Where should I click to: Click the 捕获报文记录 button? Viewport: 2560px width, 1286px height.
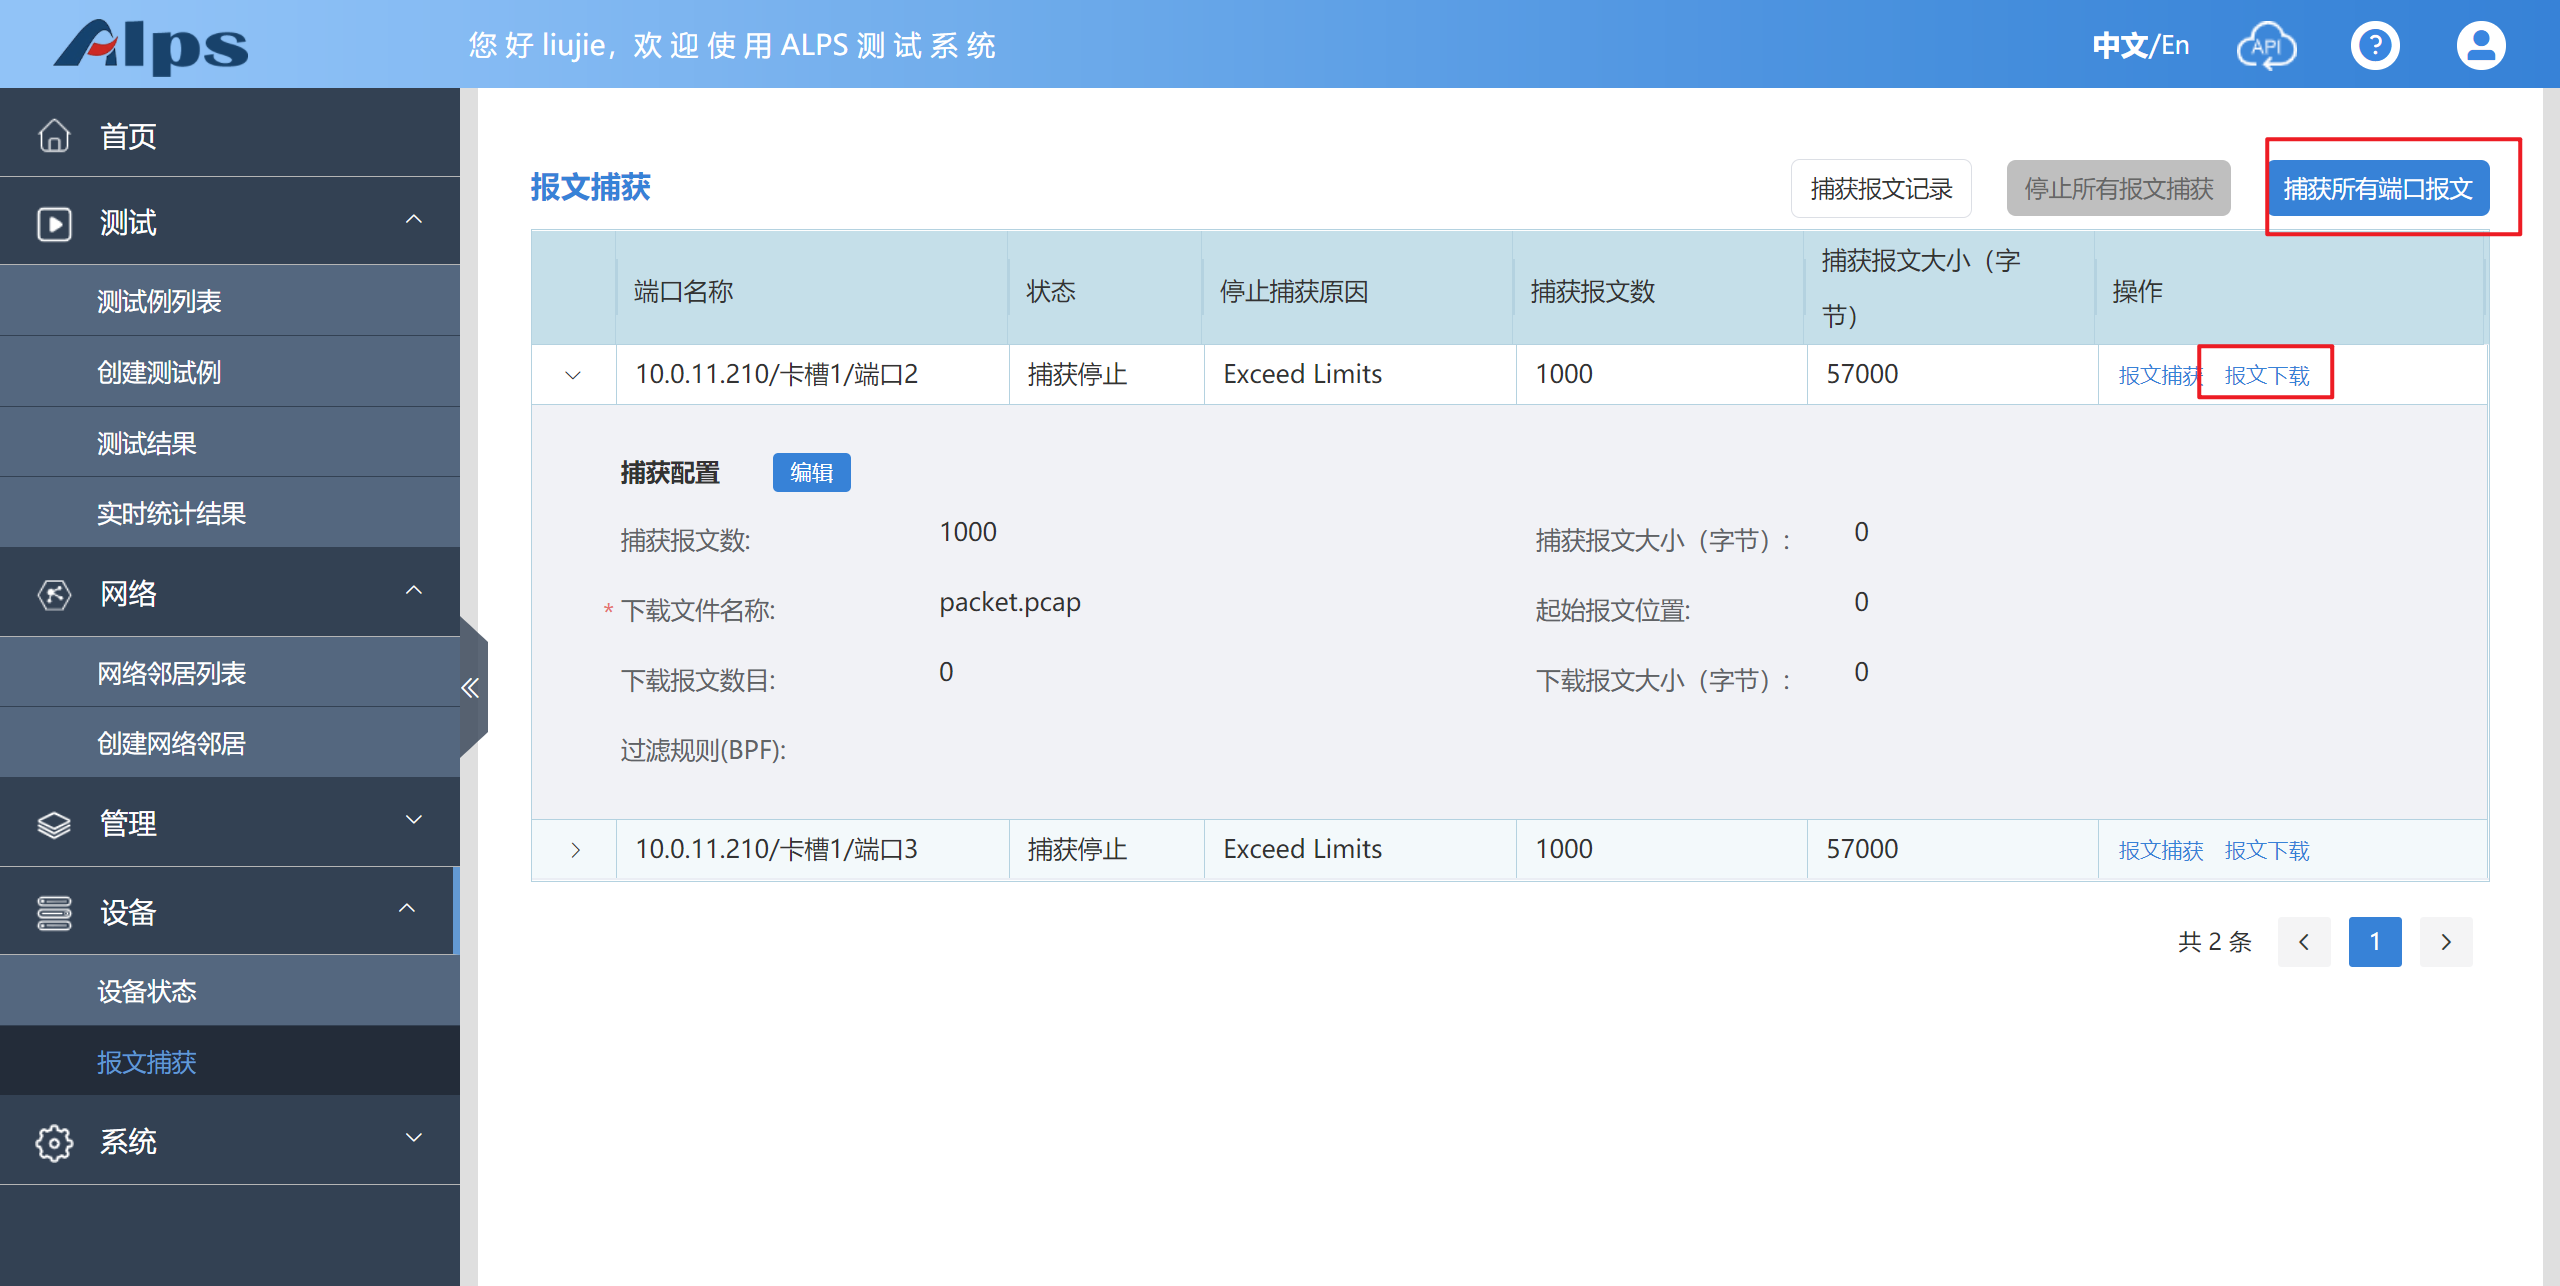click(1881, 188)
